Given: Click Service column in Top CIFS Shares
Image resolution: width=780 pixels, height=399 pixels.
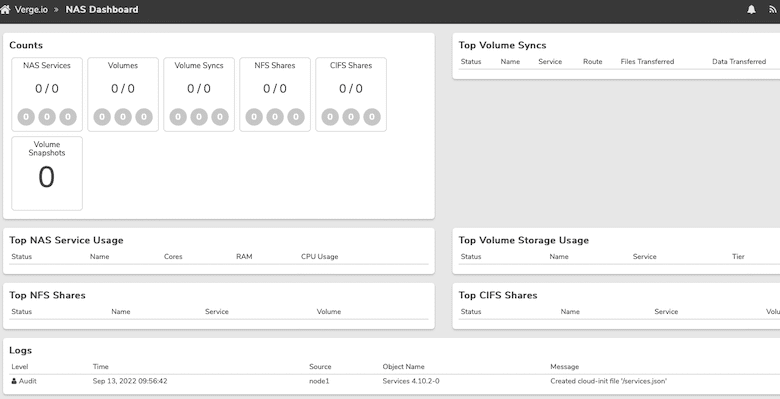Looking at the screenshot, I should point(666,312).
